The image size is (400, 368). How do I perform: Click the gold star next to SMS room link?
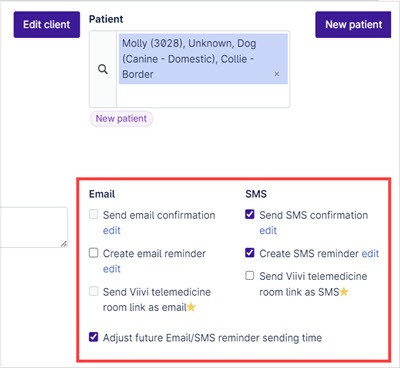pos(344,292)
